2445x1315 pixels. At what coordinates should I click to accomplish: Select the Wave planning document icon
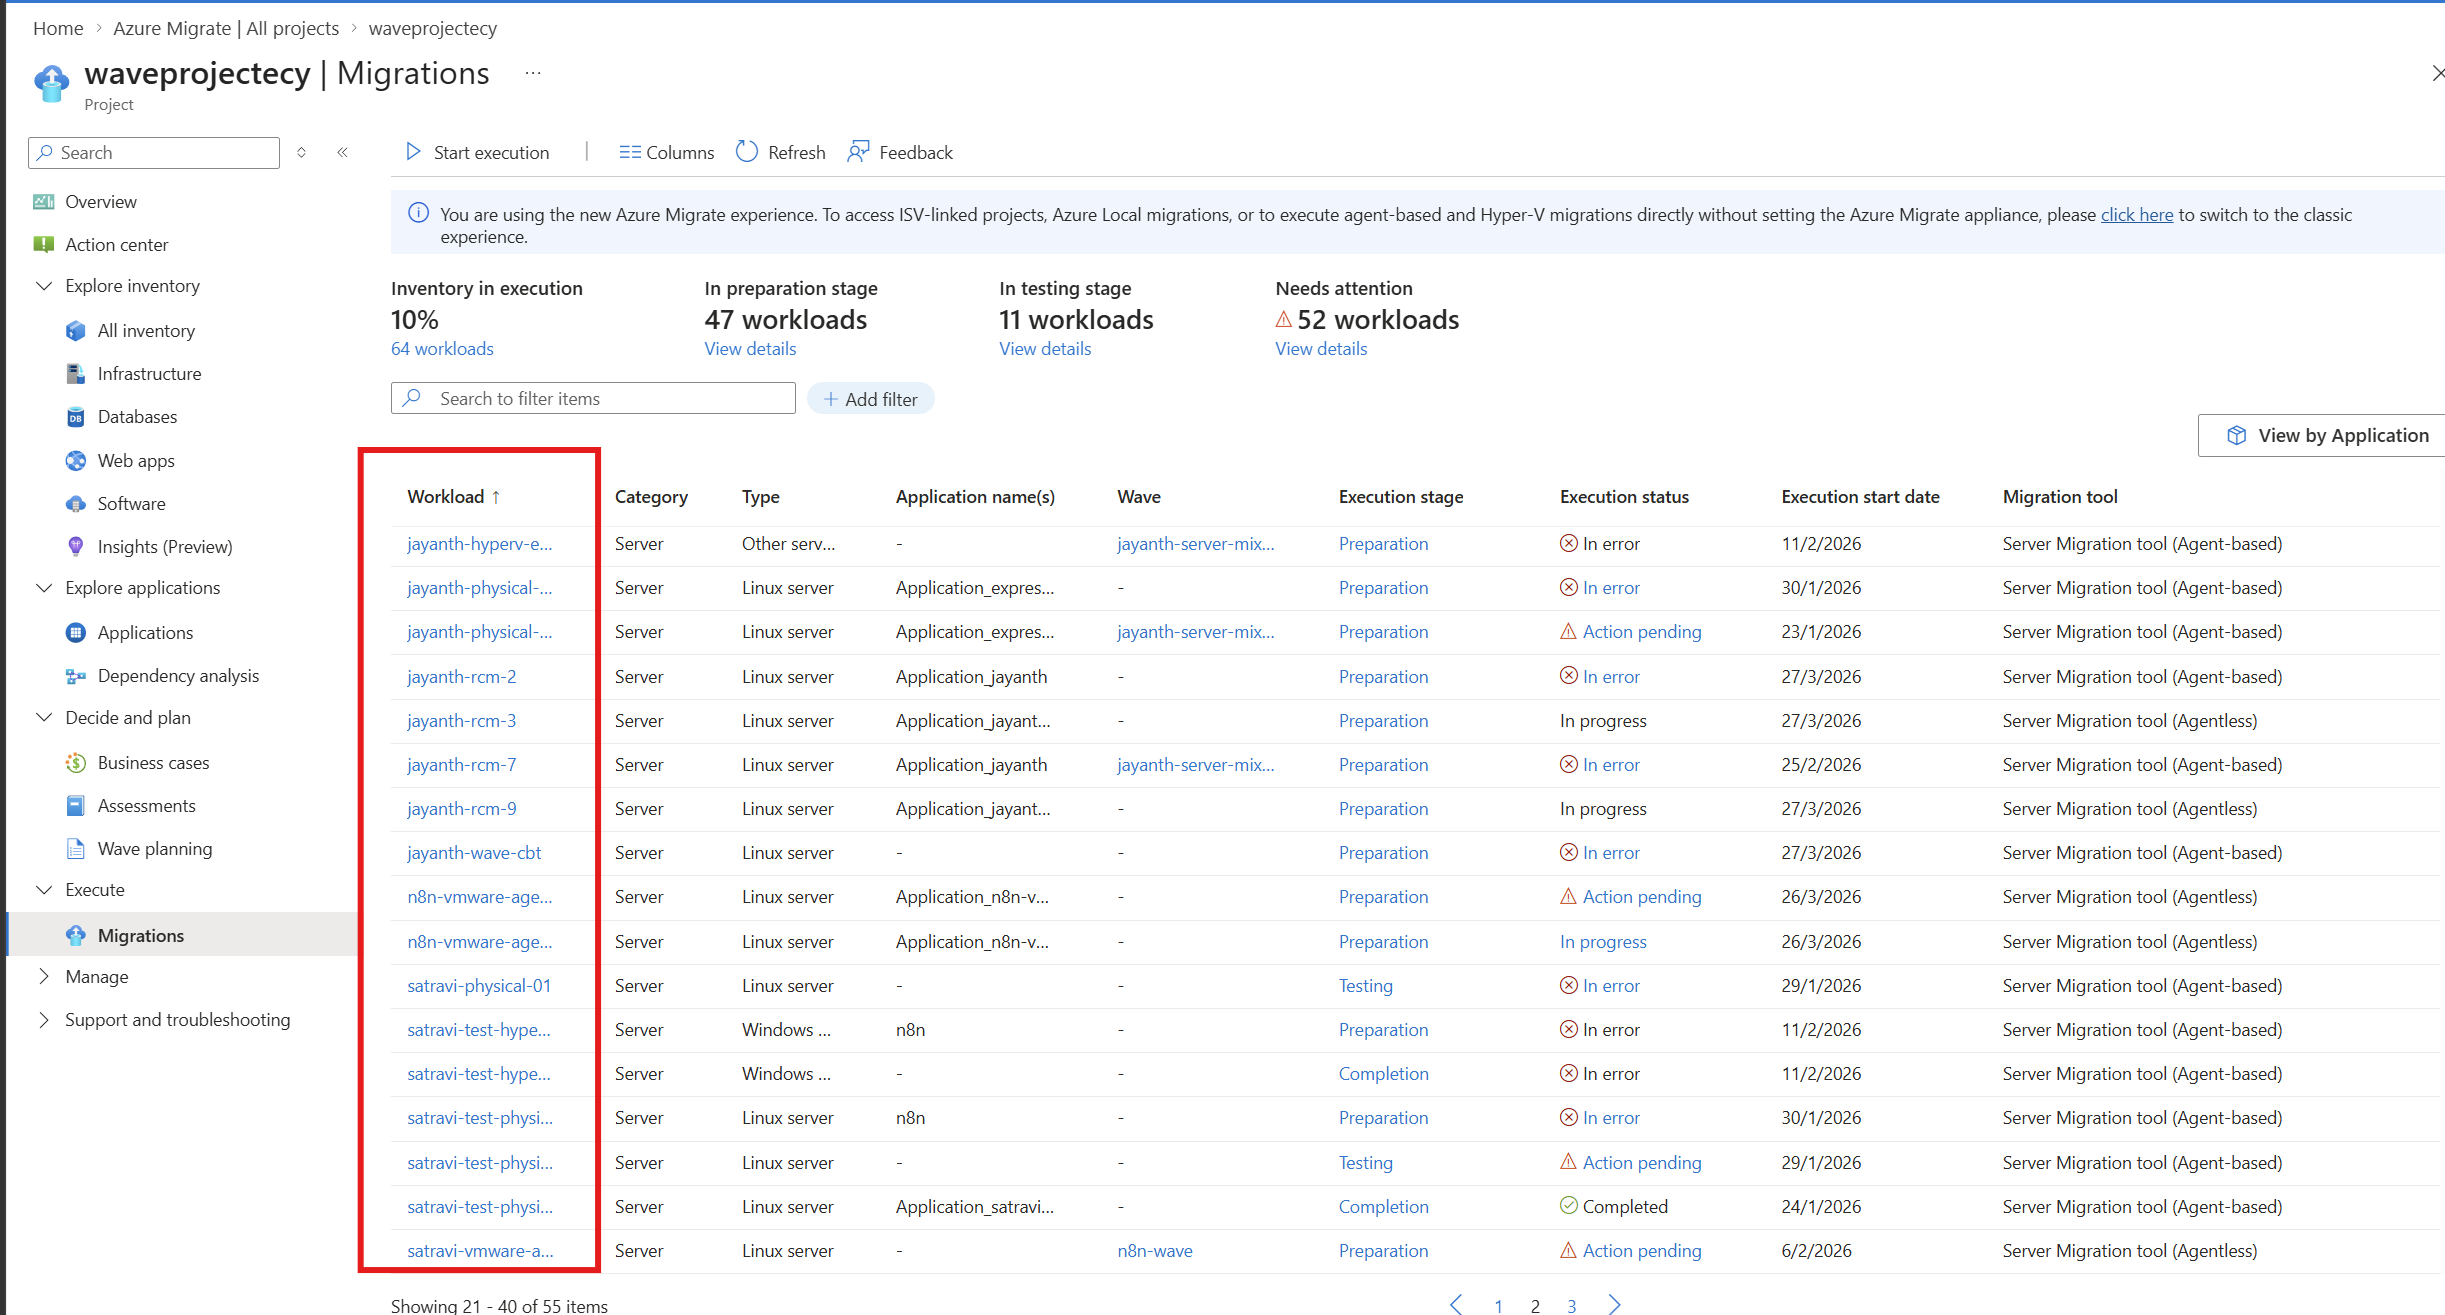(x=76, y=849)
